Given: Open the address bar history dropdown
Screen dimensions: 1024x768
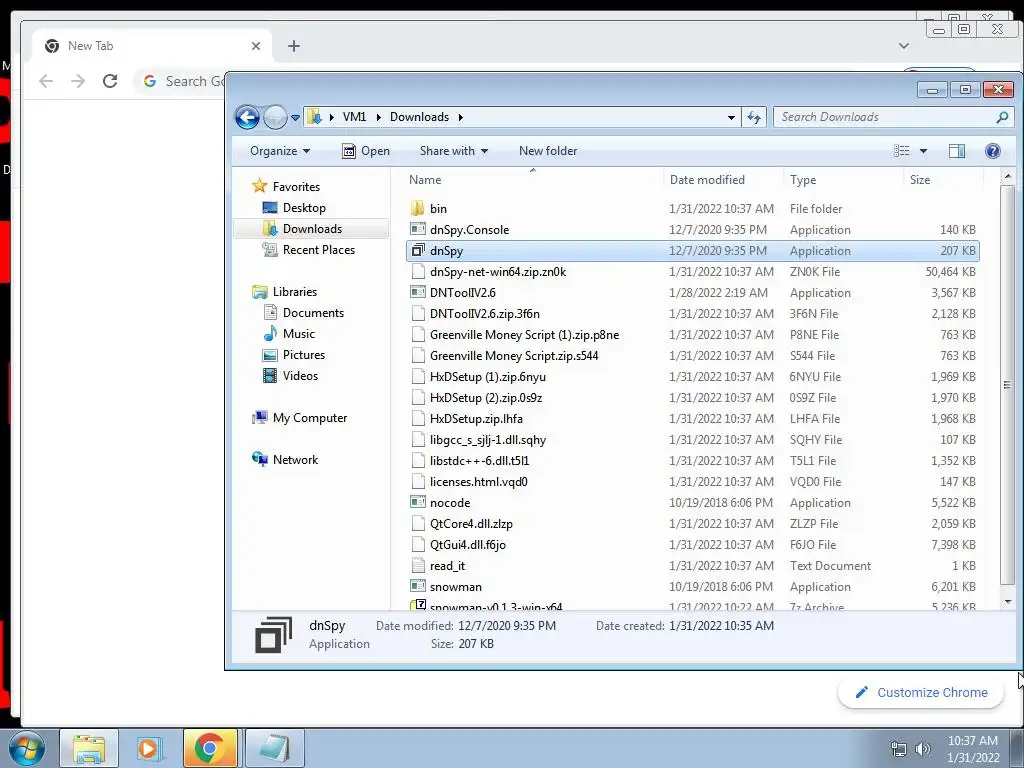Looking at the screenshot, I should click(x=731, y=118).
